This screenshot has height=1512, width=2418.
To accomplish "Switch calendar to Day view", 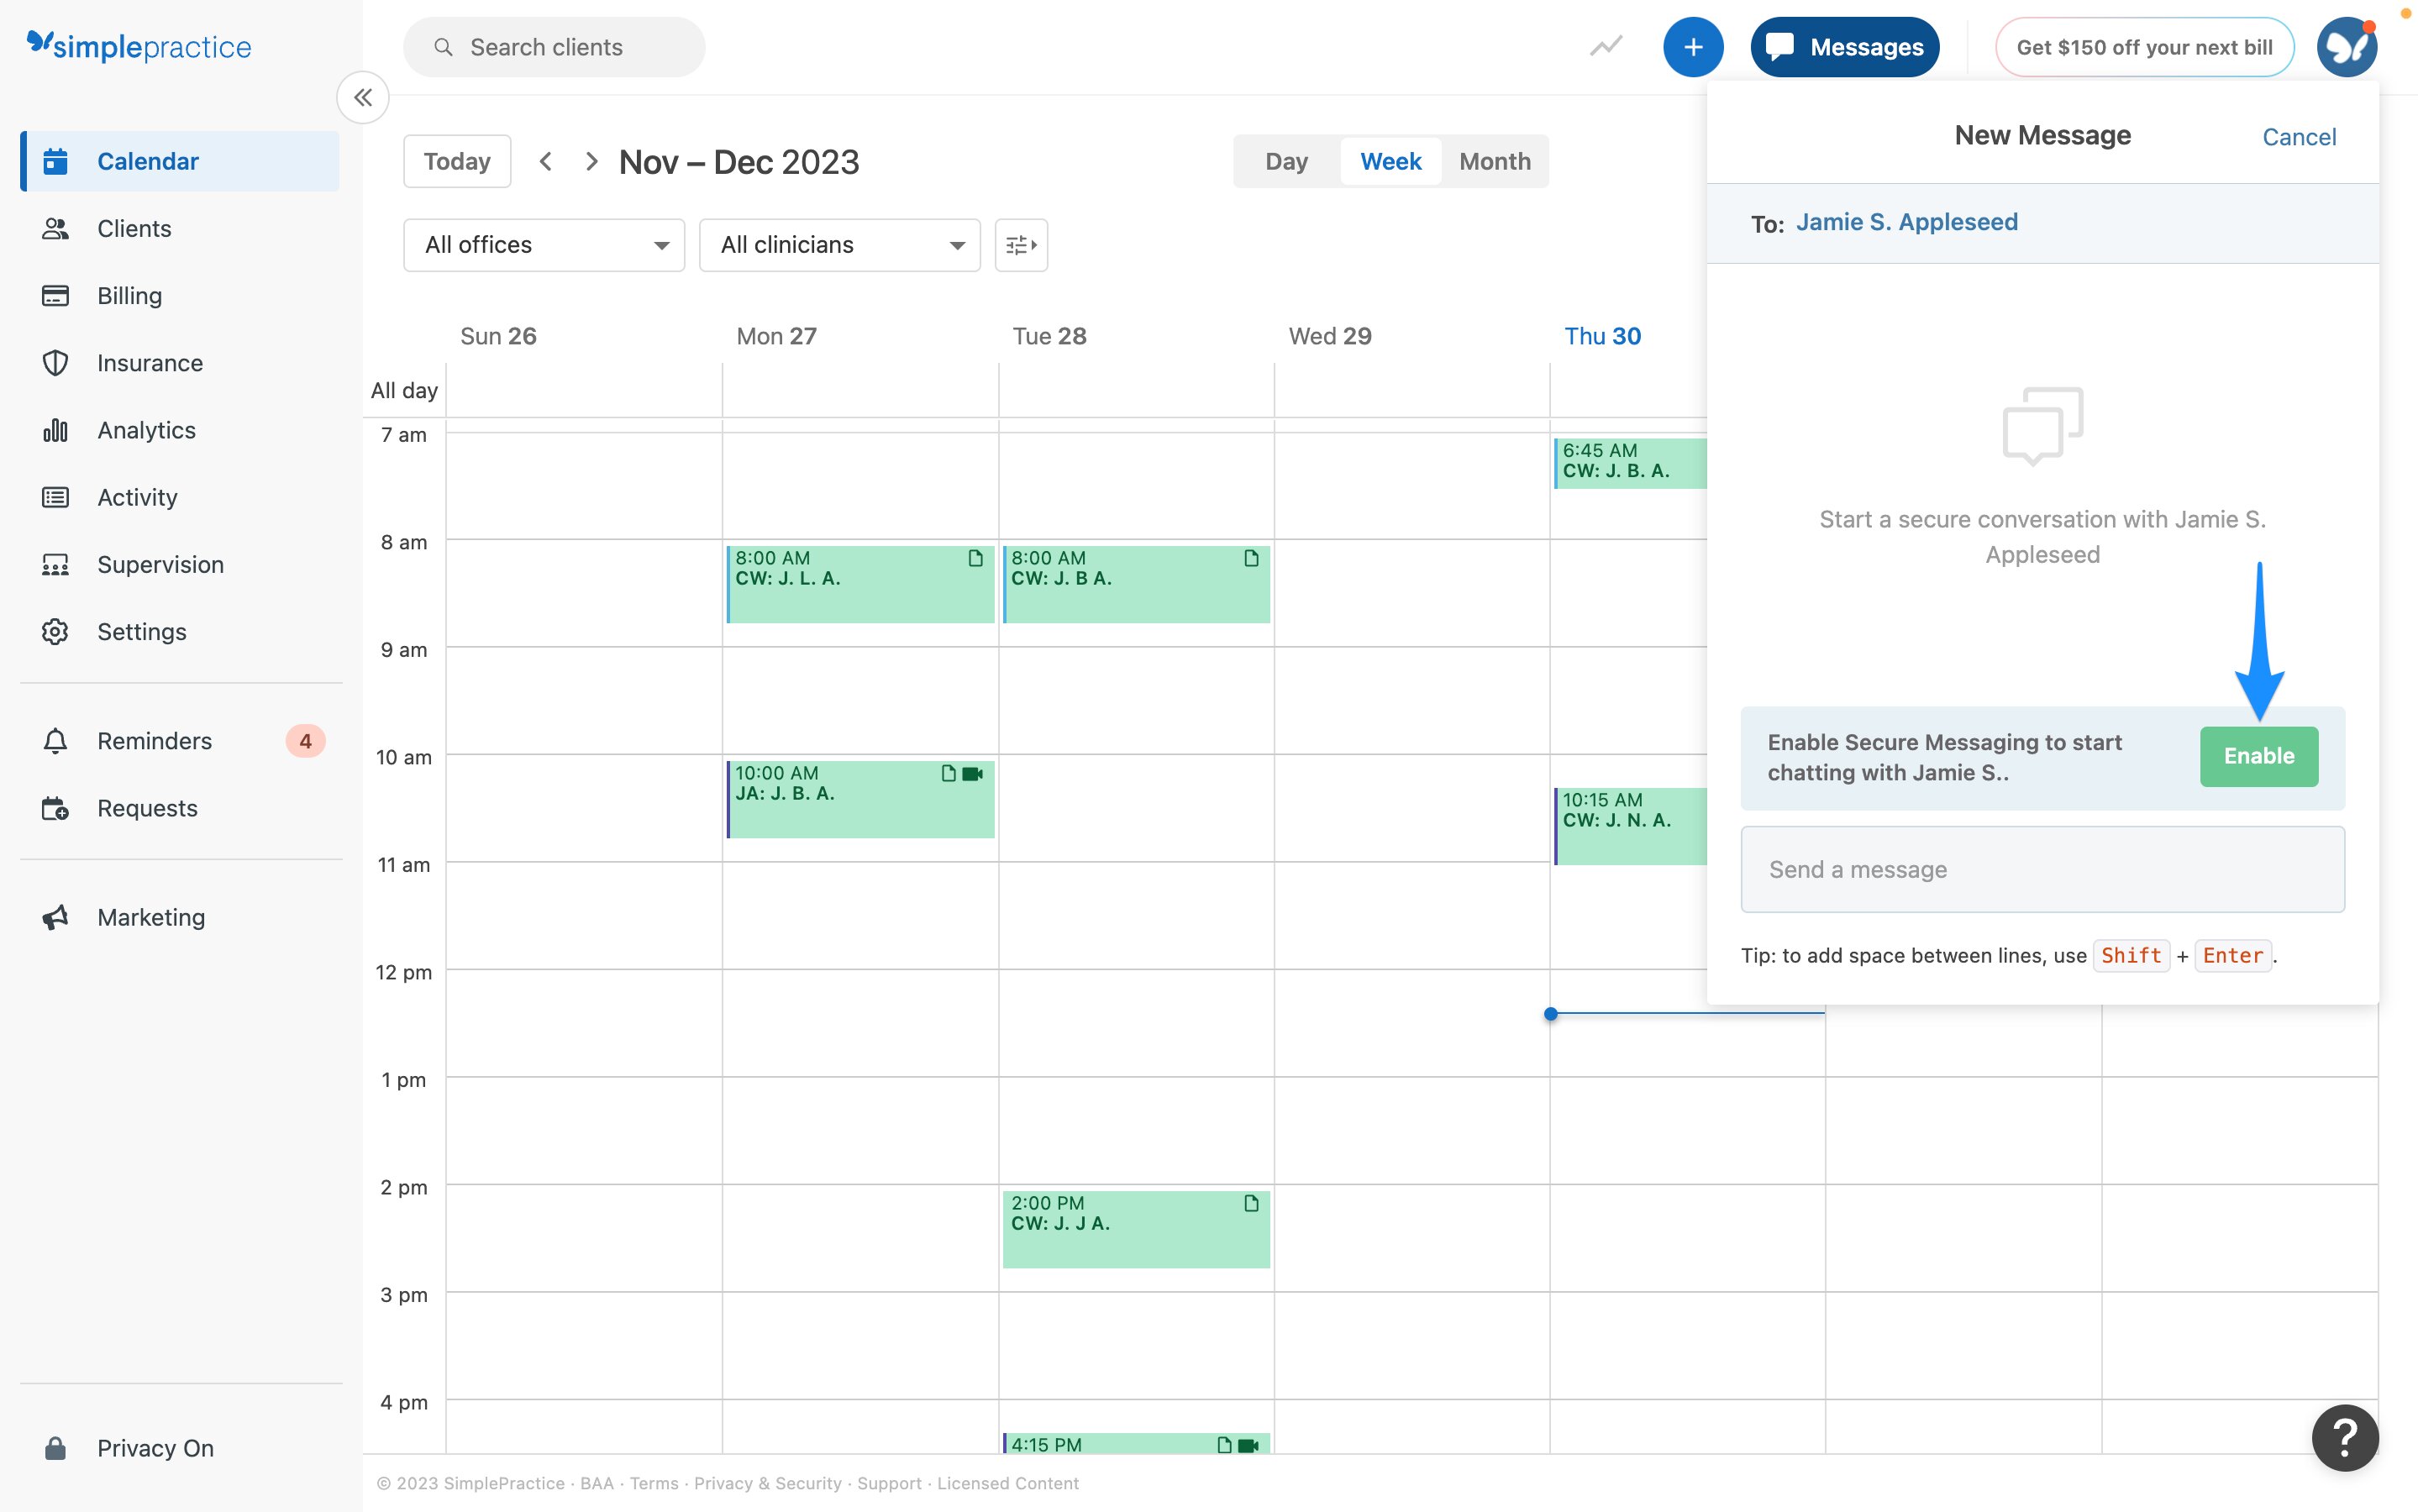I will pyautogui.click(x=1286, y=161).
